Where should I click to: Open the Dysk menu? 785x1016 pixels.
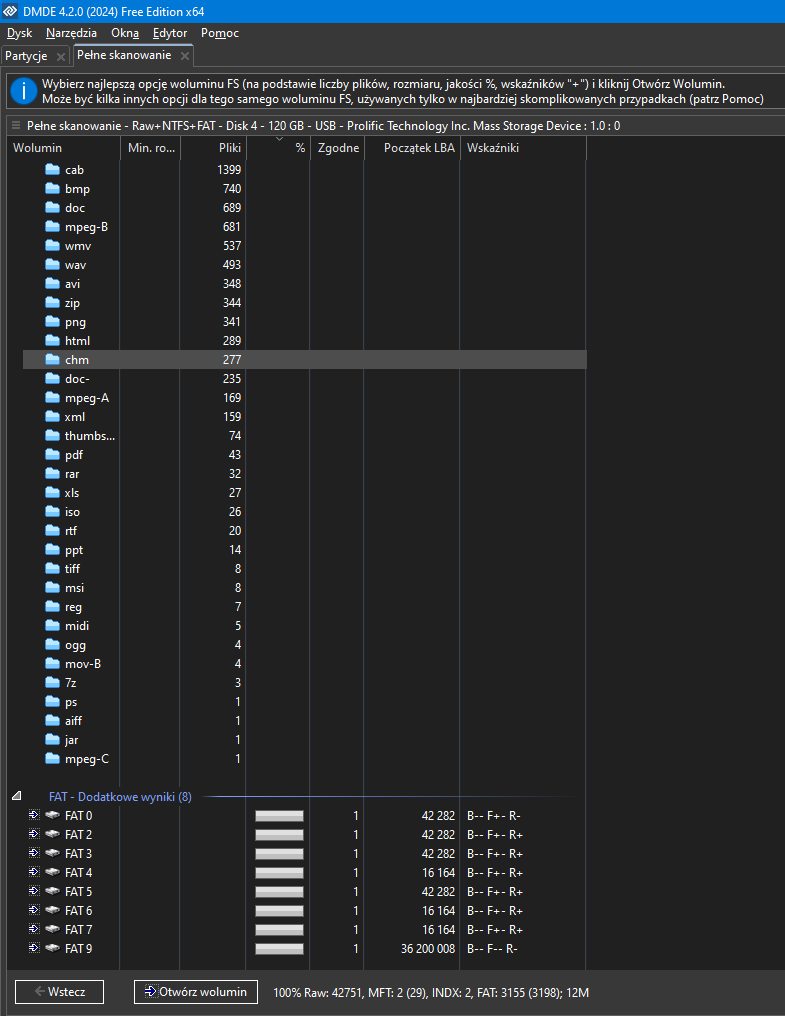coord(19,33)
